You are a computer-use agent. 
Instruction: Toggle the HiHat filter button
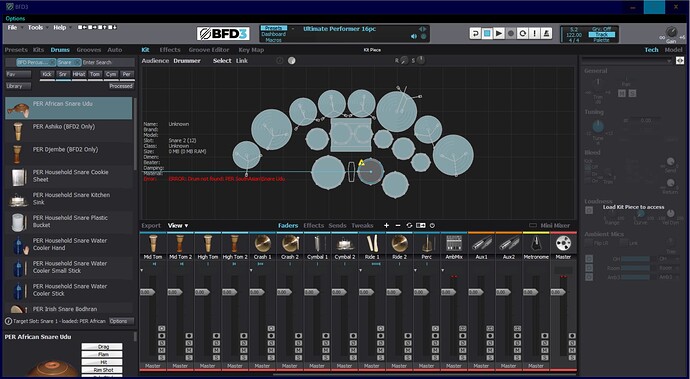point(79,74)
